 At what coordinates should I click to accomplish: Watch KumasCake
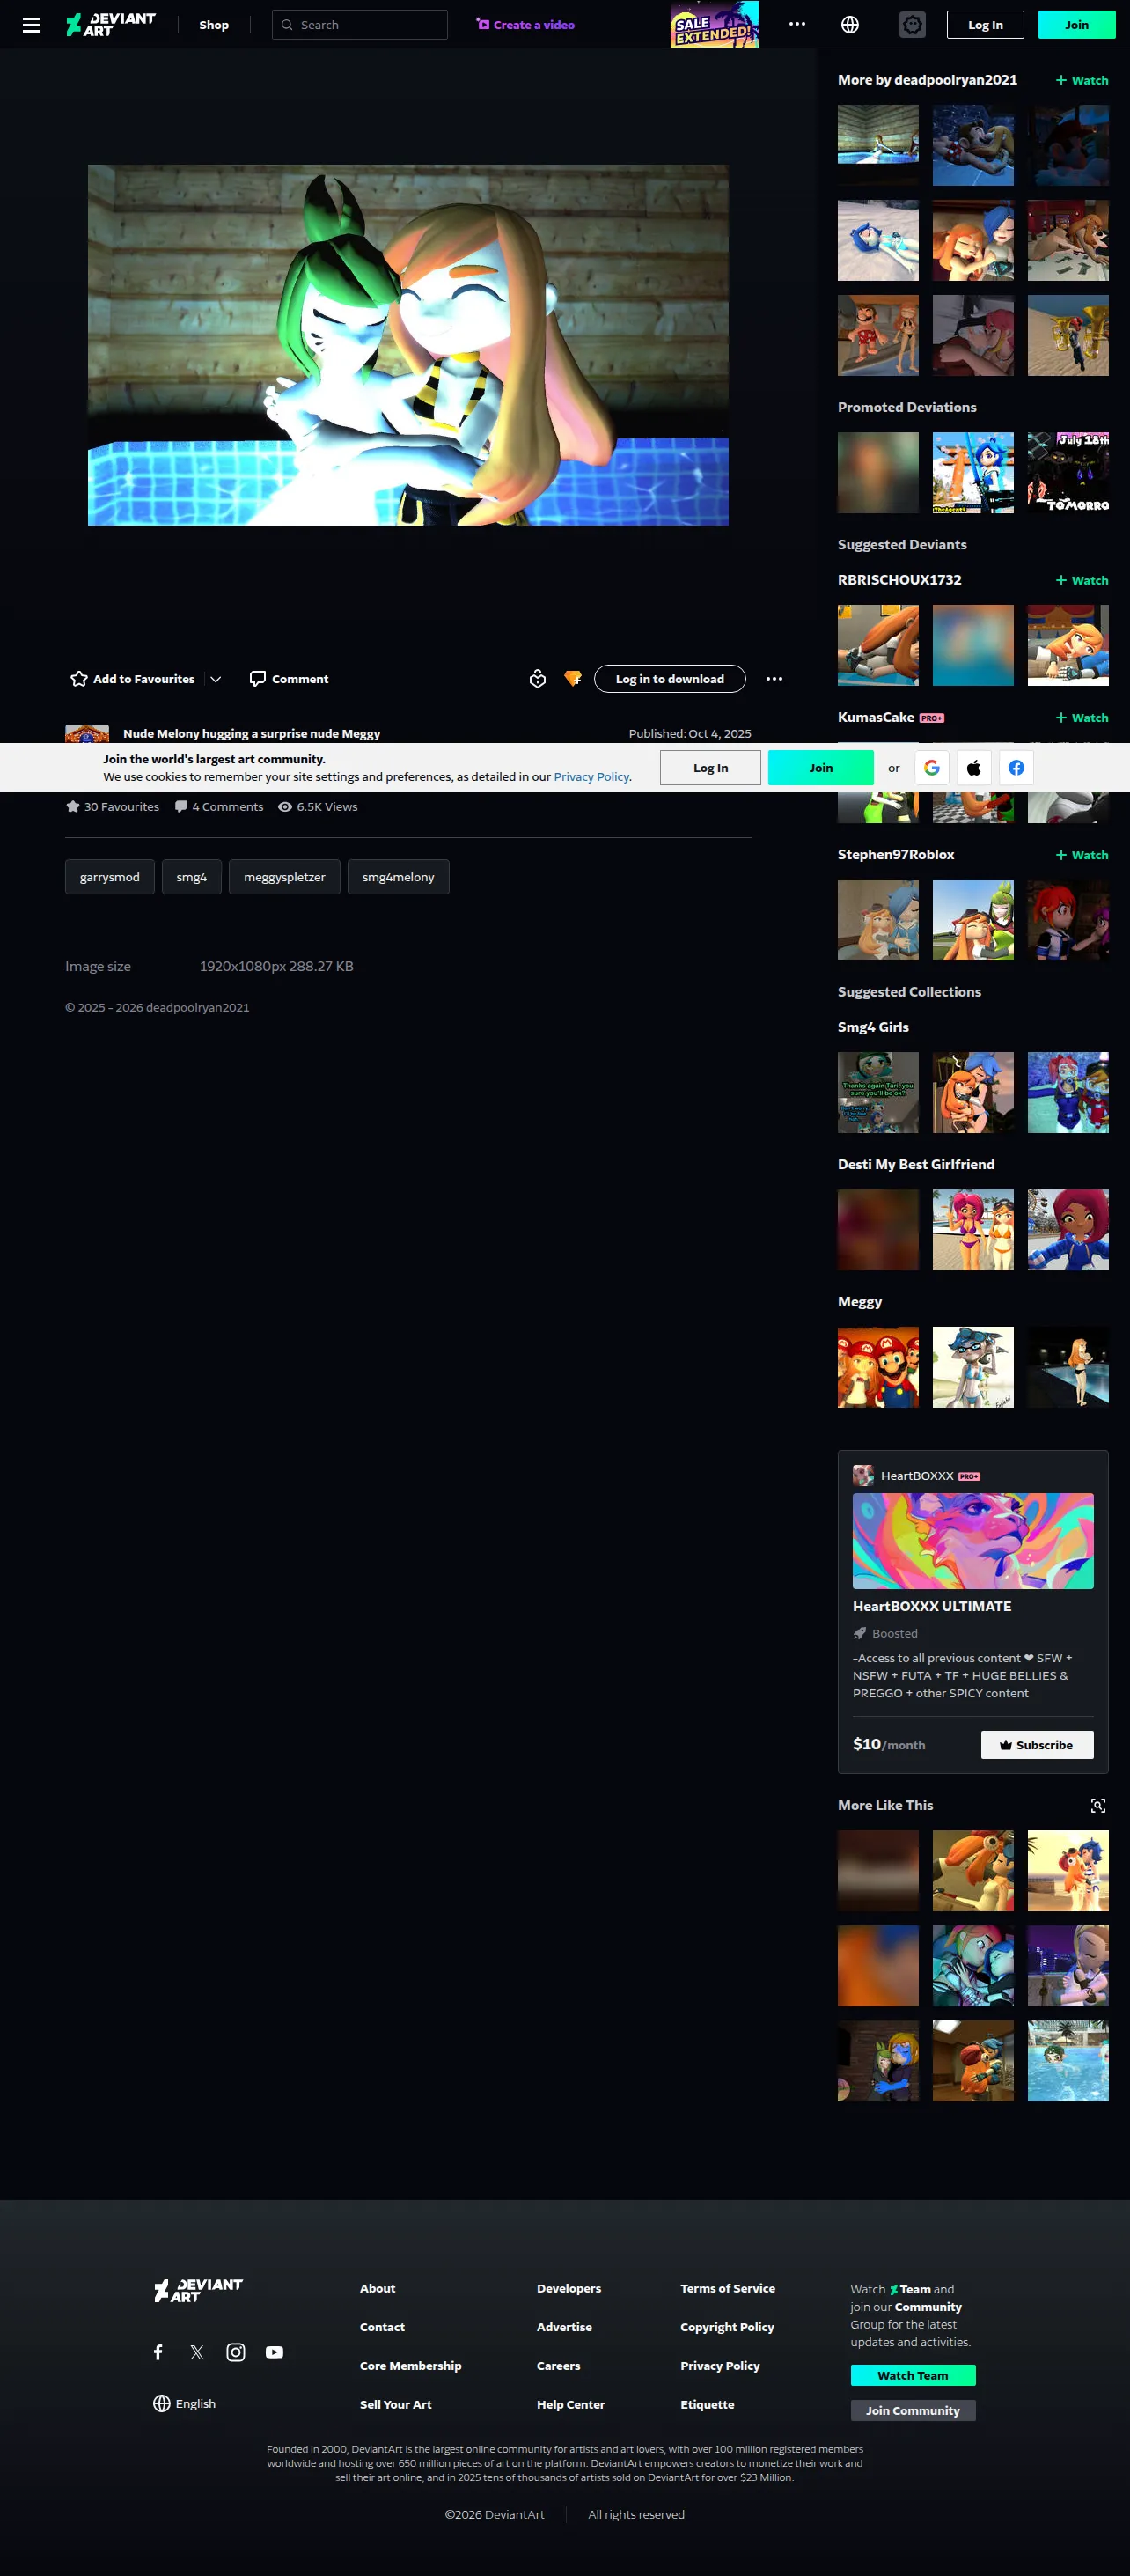tap(1082, 717)
